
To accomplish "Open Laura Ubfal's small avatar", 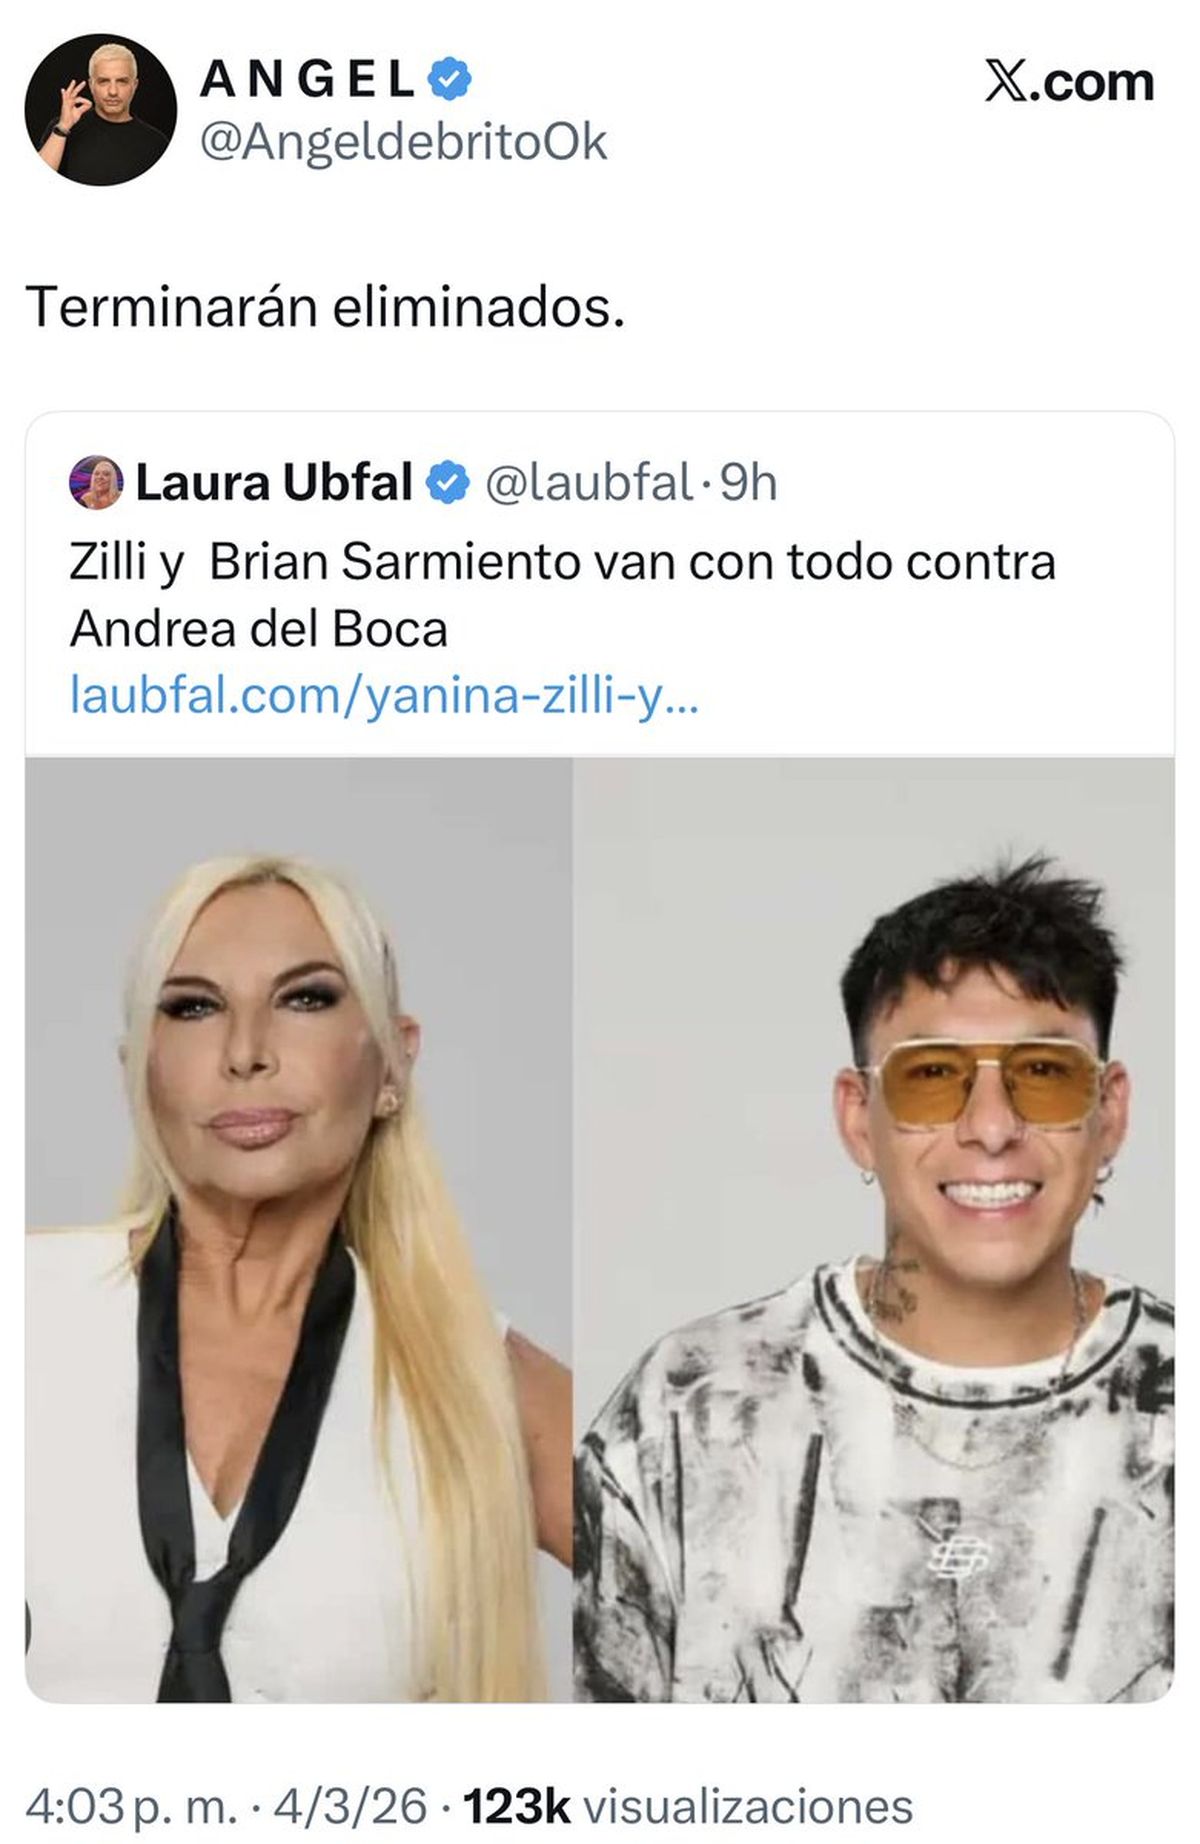I will [96, 483].
